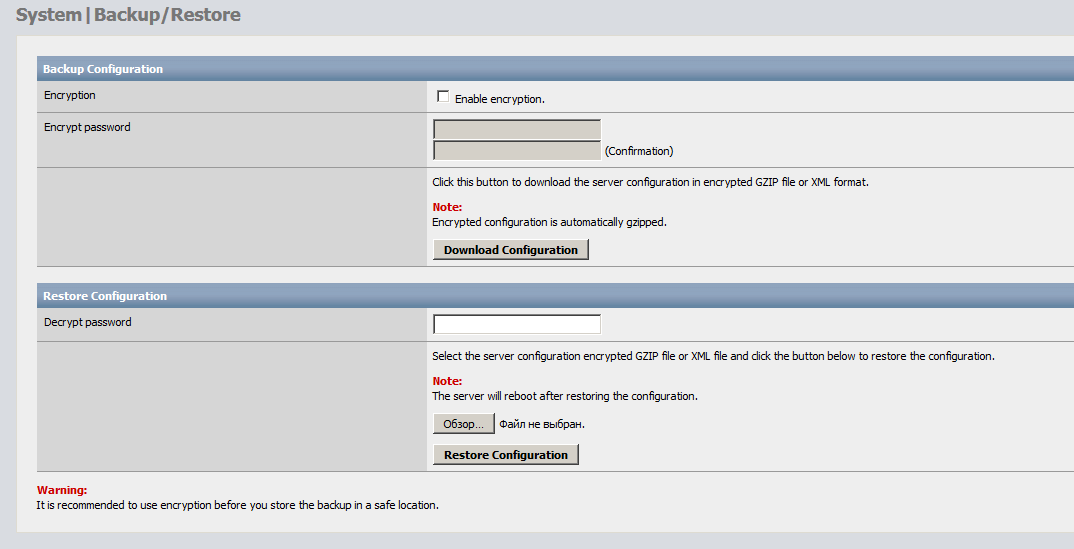This screenshot has height=549, width=1074.
Task: Click the Encrypt password row label
Action: pos(87,127)
